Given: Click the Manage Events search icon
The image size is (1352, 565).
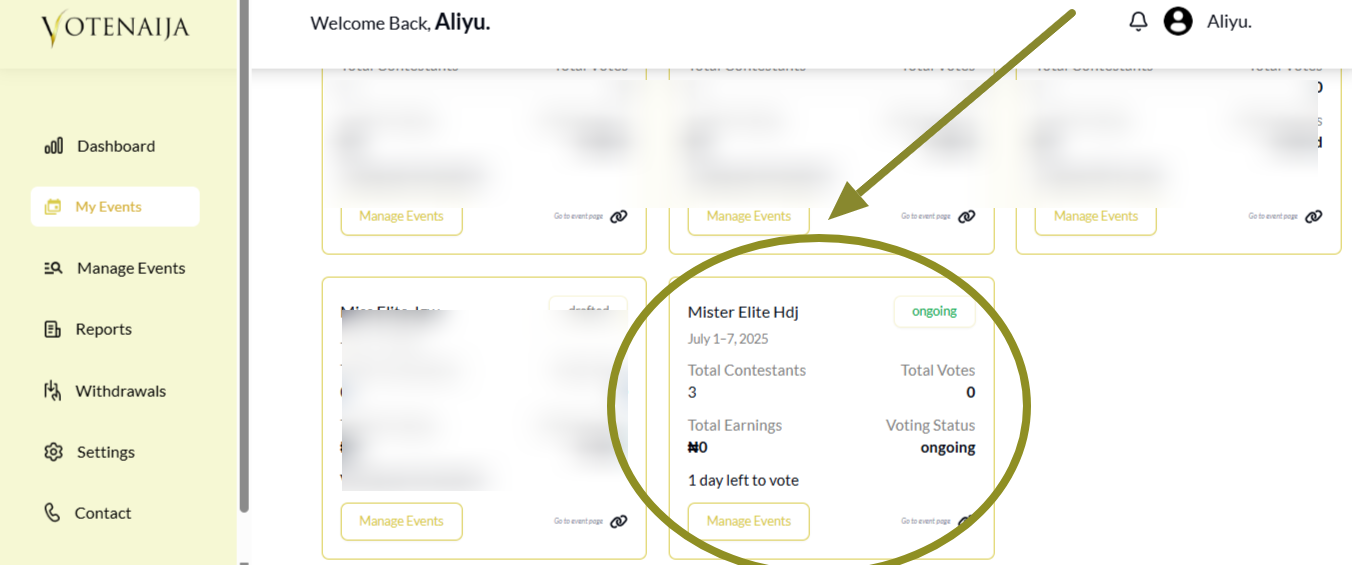Looking at the screenshot, I should coord(54,268).
